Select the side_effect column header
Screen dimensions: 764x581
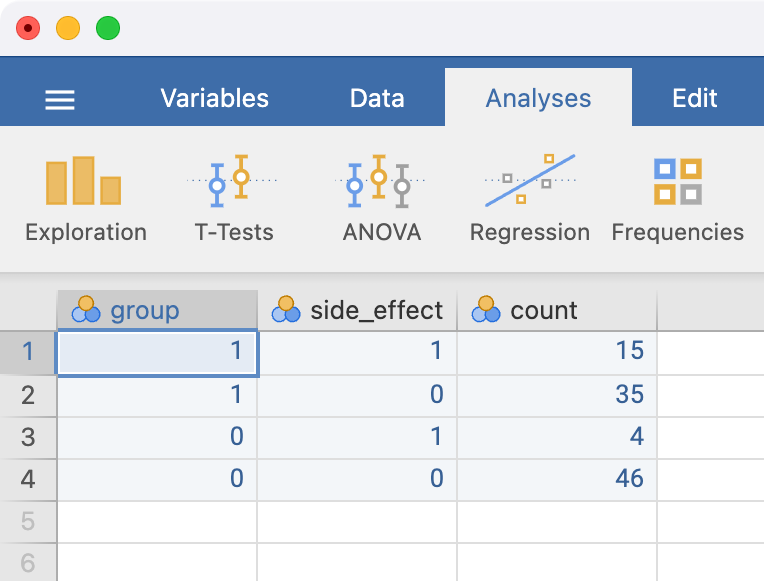375,310
